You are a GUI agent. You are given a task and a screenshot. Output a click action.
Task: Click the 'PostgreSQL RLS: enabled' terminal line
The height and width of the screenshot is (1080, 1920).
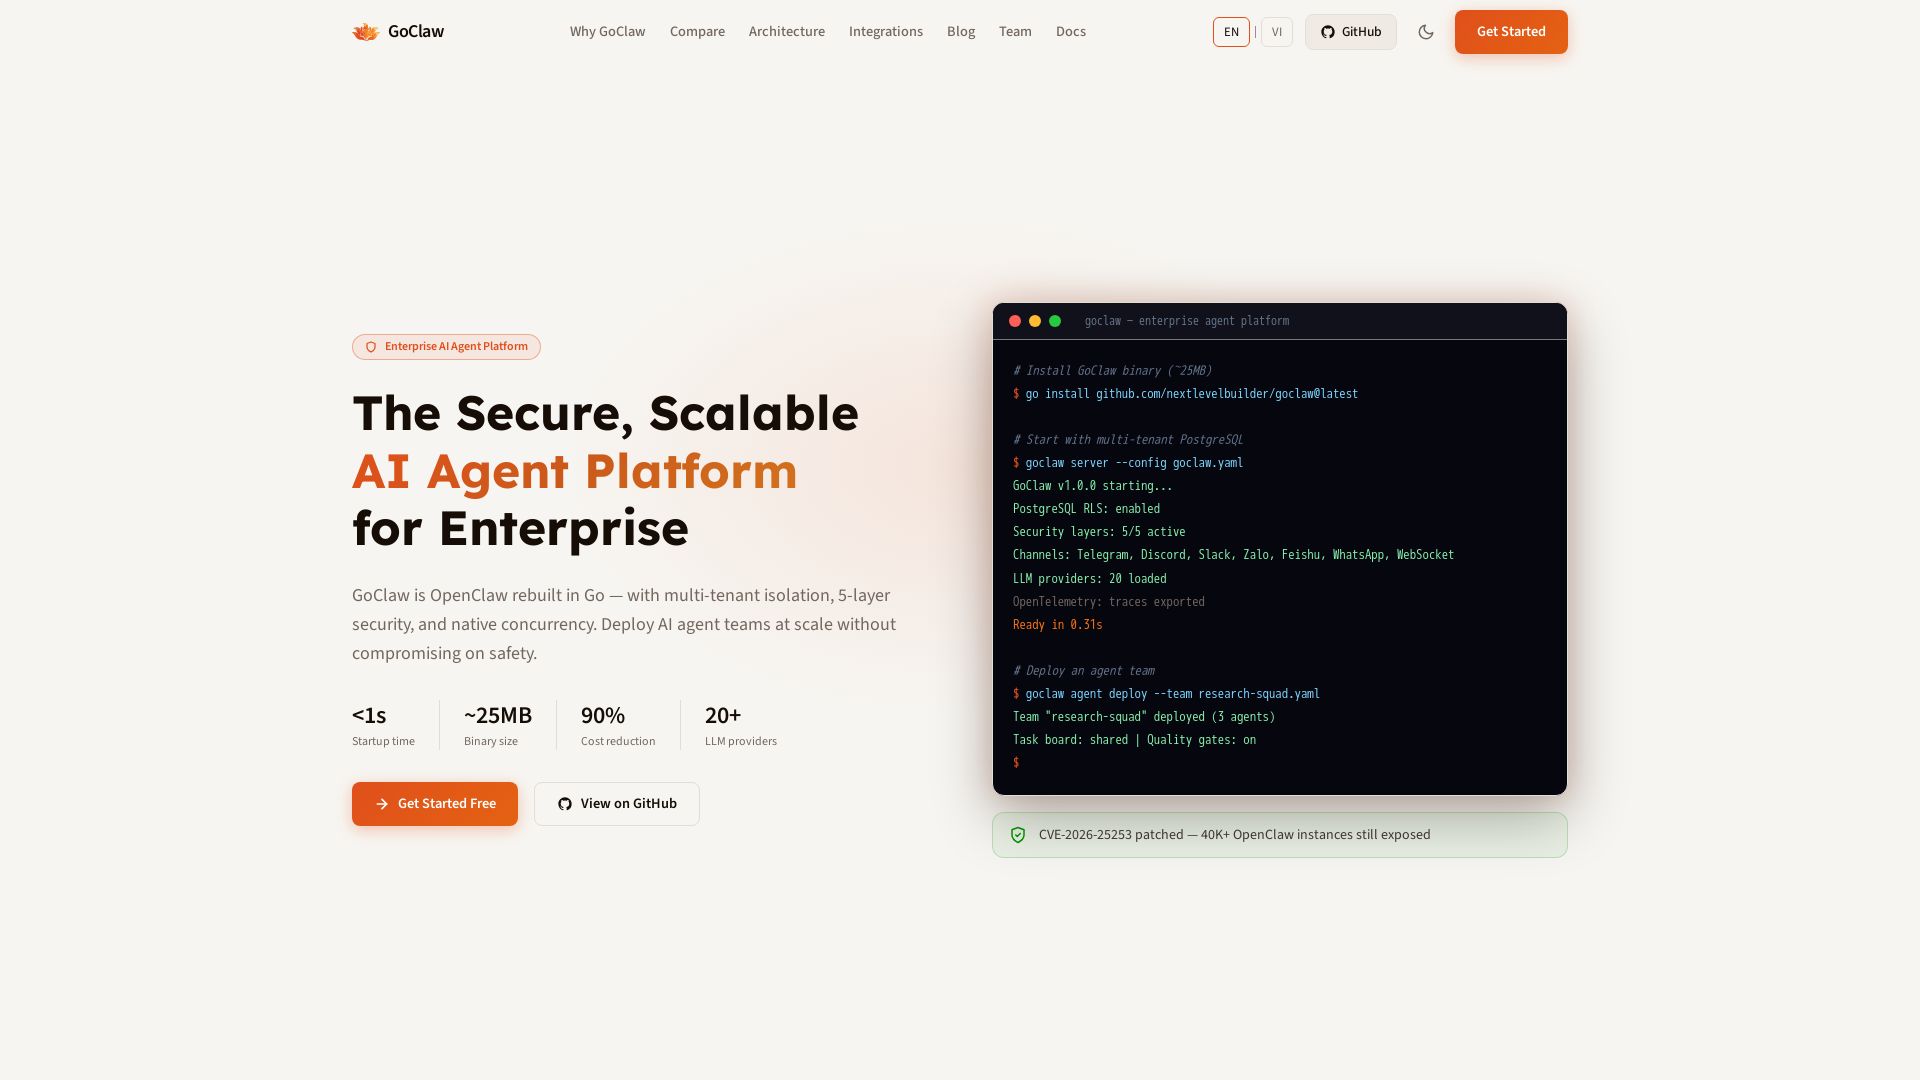point(1087,509)
